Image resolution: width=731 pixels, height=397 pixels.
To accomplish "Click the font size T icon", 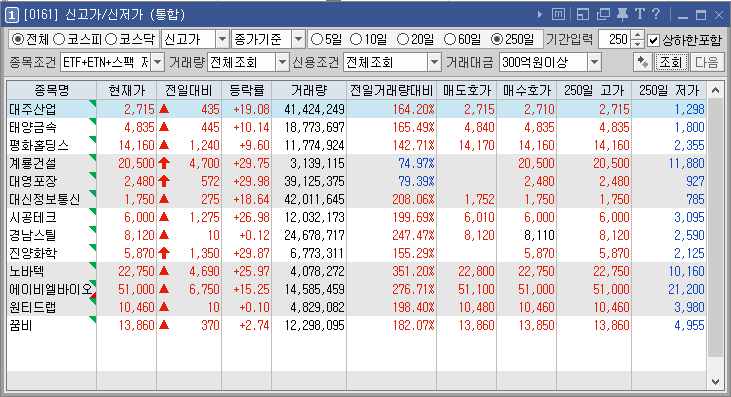I will 640,14.
